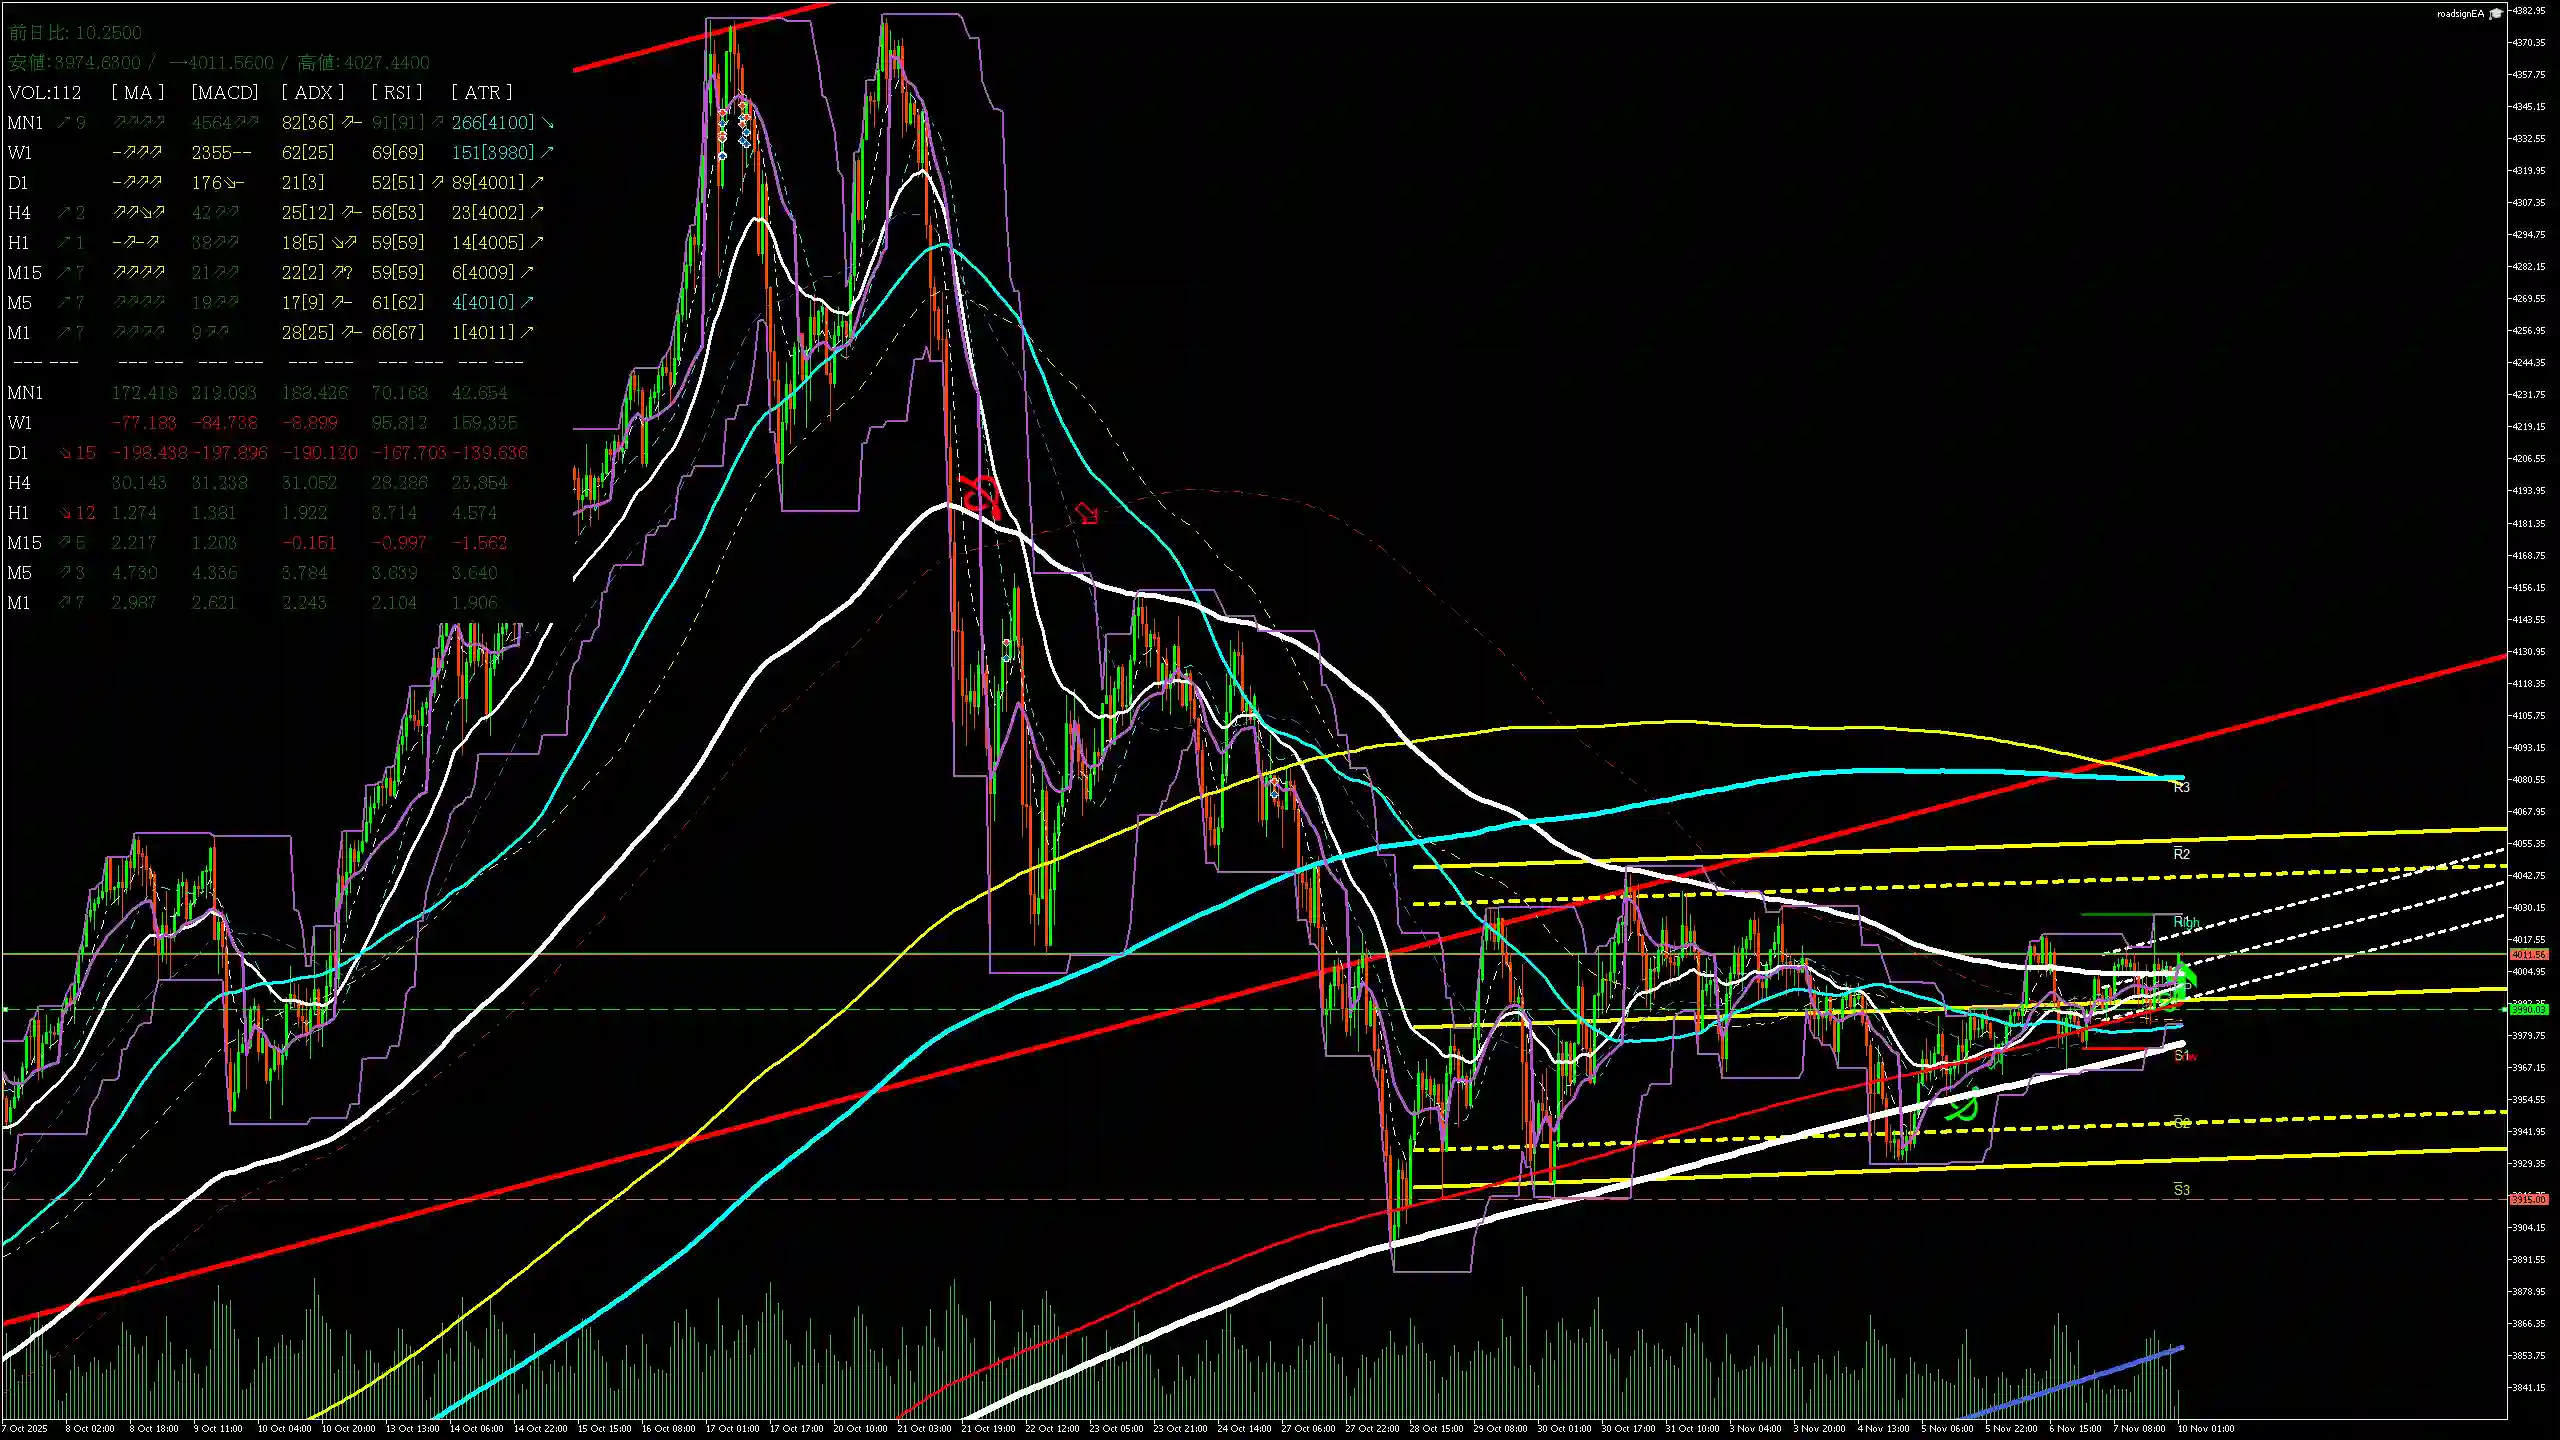The width and height of the screenshot is (2560, 1440).
Task: Click the VOL:112 label in dashboard
Action: click(45, 92)
